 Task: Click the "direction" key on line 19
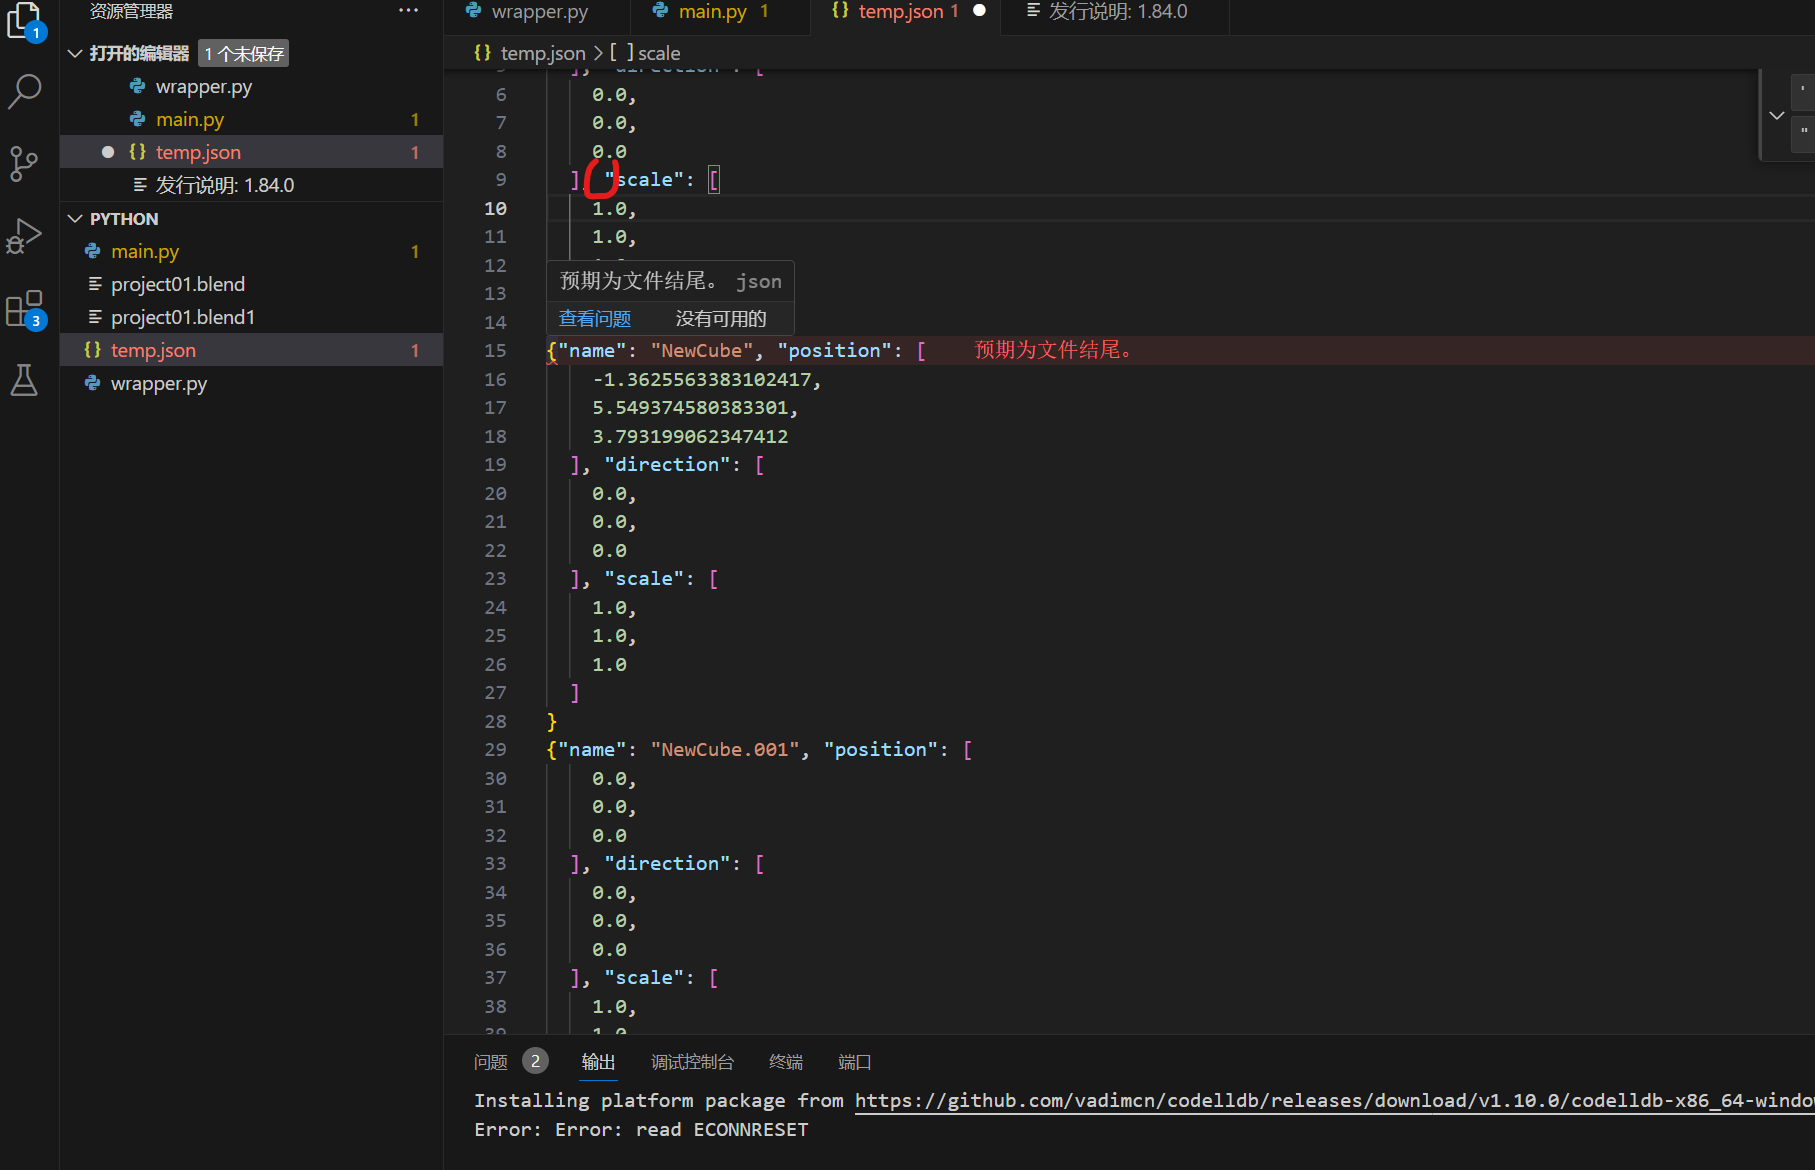(667, 465)
